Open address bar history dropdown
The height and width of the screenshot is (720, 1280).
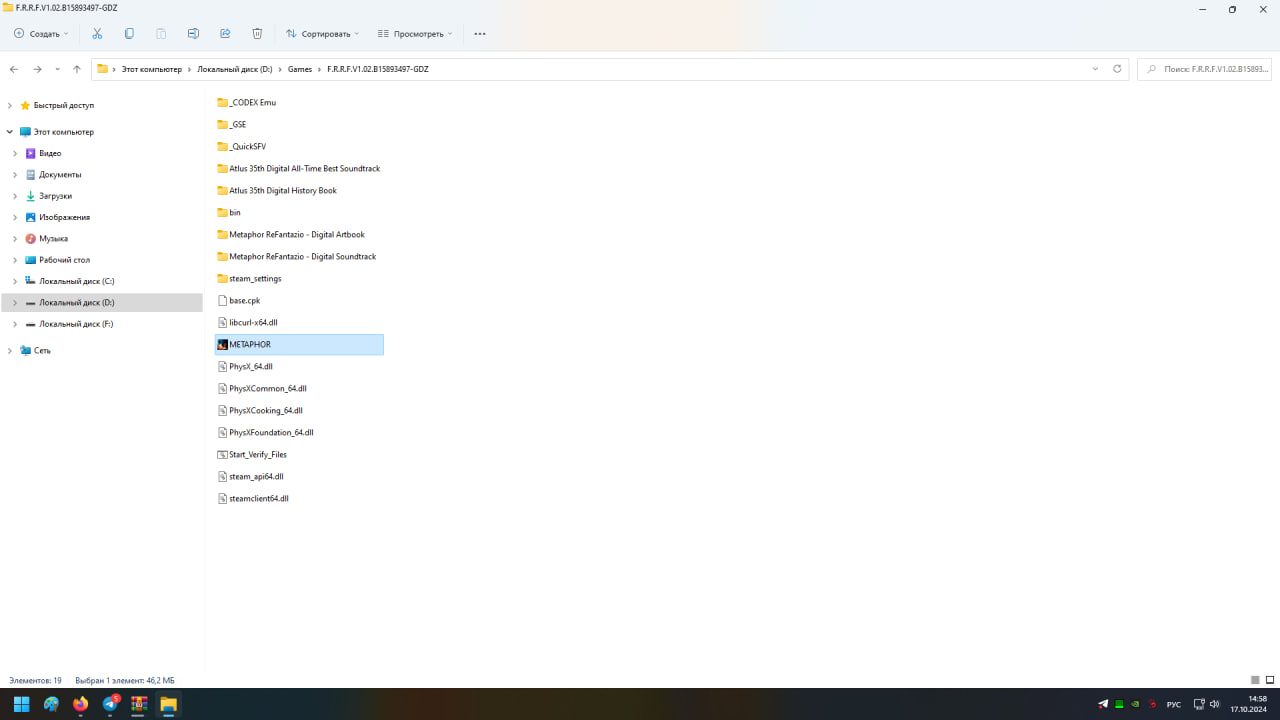pyautogui.click(x=1096, y=69)
